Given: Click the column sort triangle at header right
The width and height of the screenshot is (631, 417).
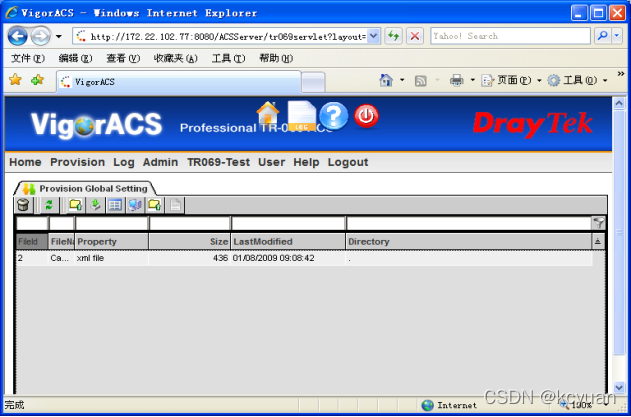Looking at the screenshot, I should 598,242.
